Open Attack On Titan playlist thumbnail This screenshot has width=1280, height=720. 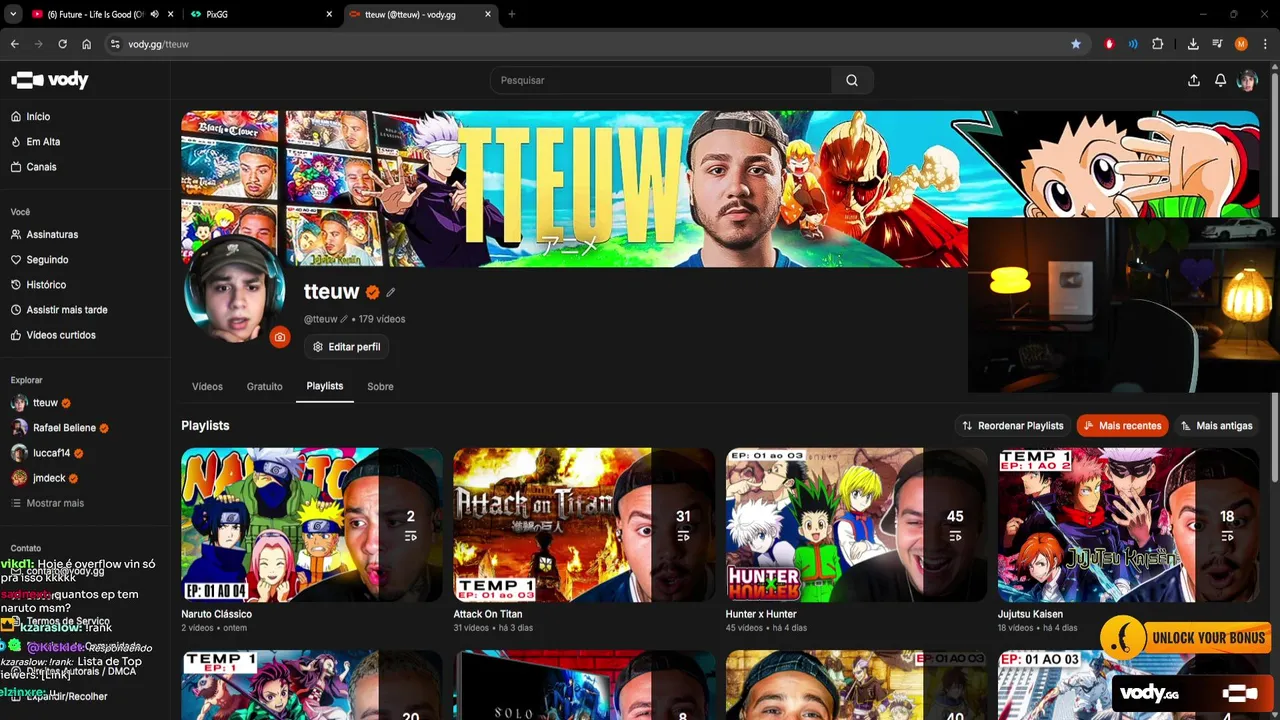[x=584, y=525]
